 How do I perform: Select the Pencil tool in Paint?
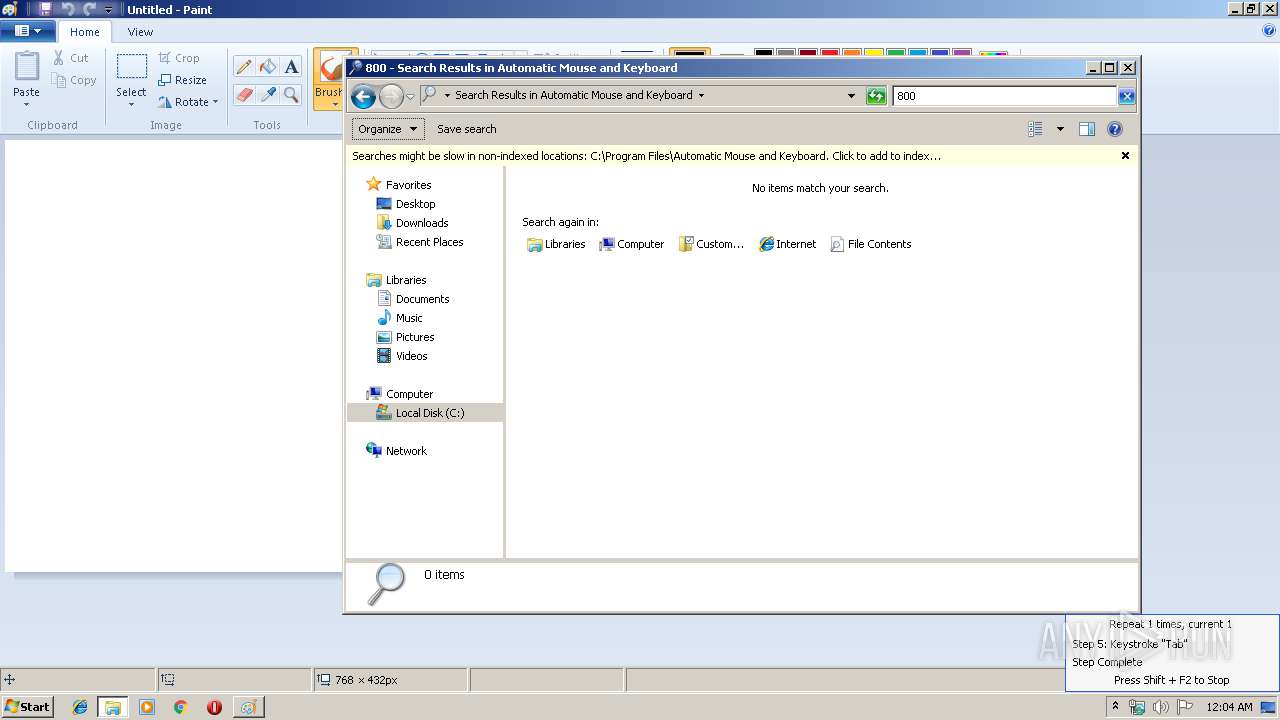click(243, 67)
